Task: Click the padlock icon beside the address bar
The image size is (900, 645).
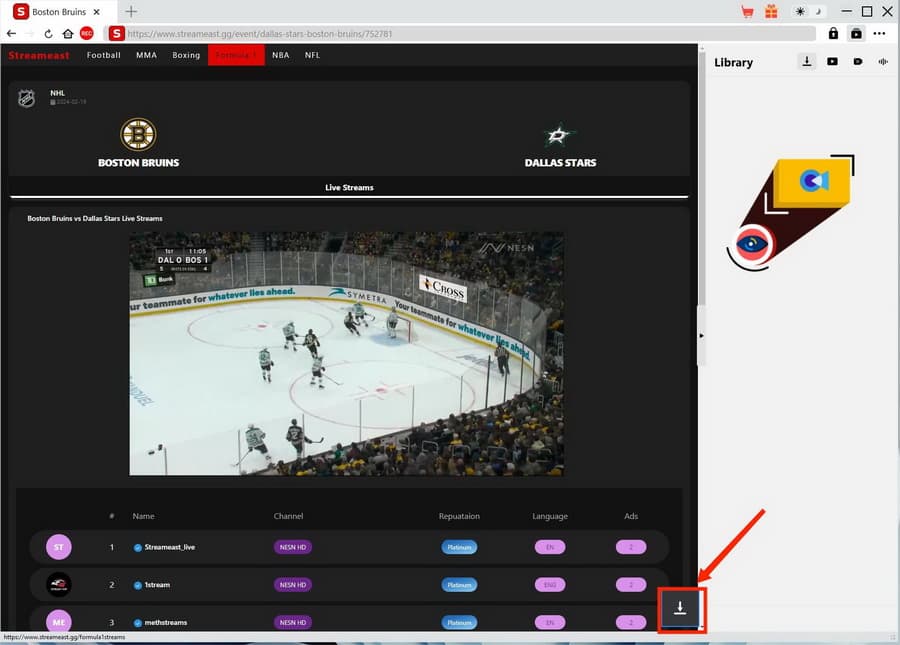Action: pyautogui.click(x=833, y=33)
